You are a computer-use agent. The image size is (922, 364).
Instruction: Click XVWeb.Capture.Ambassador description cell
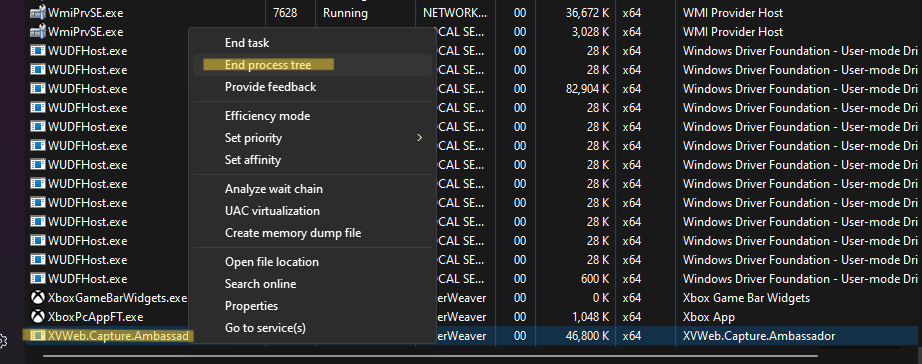[759, 336]
